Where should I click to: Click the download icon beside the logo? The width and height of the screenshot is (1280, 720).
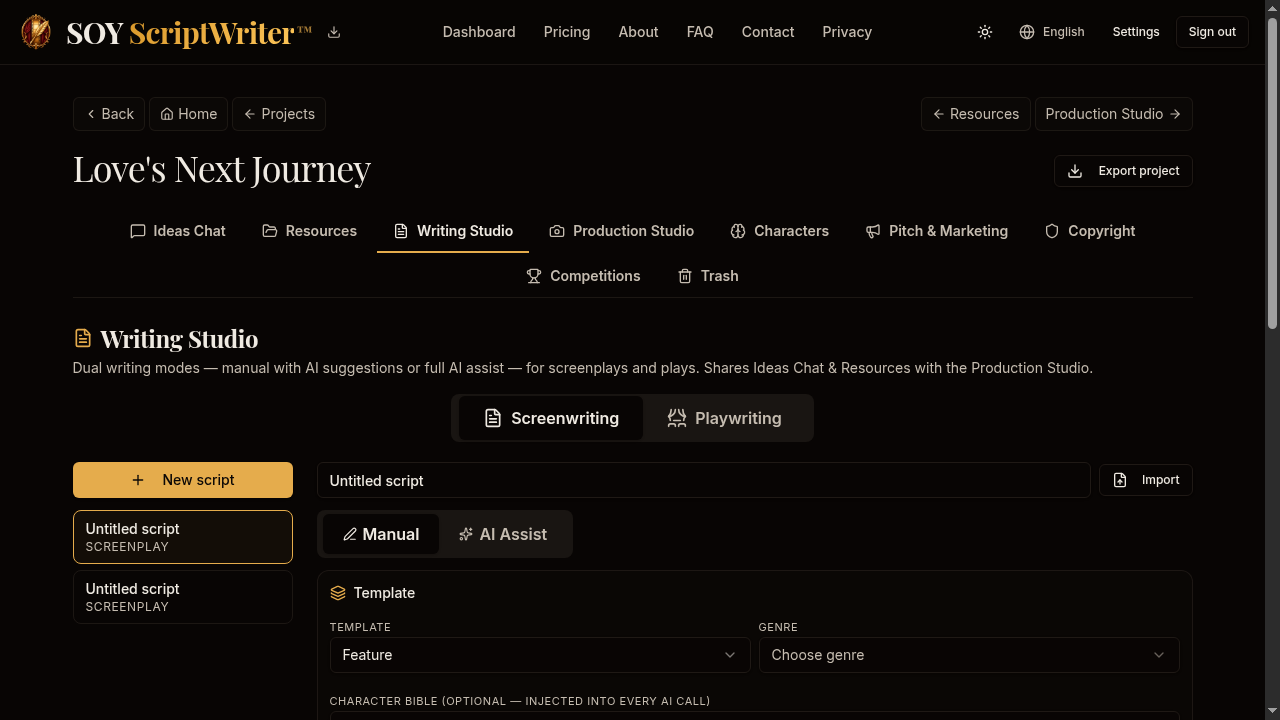pyautogui.click(x=334, y=32)
